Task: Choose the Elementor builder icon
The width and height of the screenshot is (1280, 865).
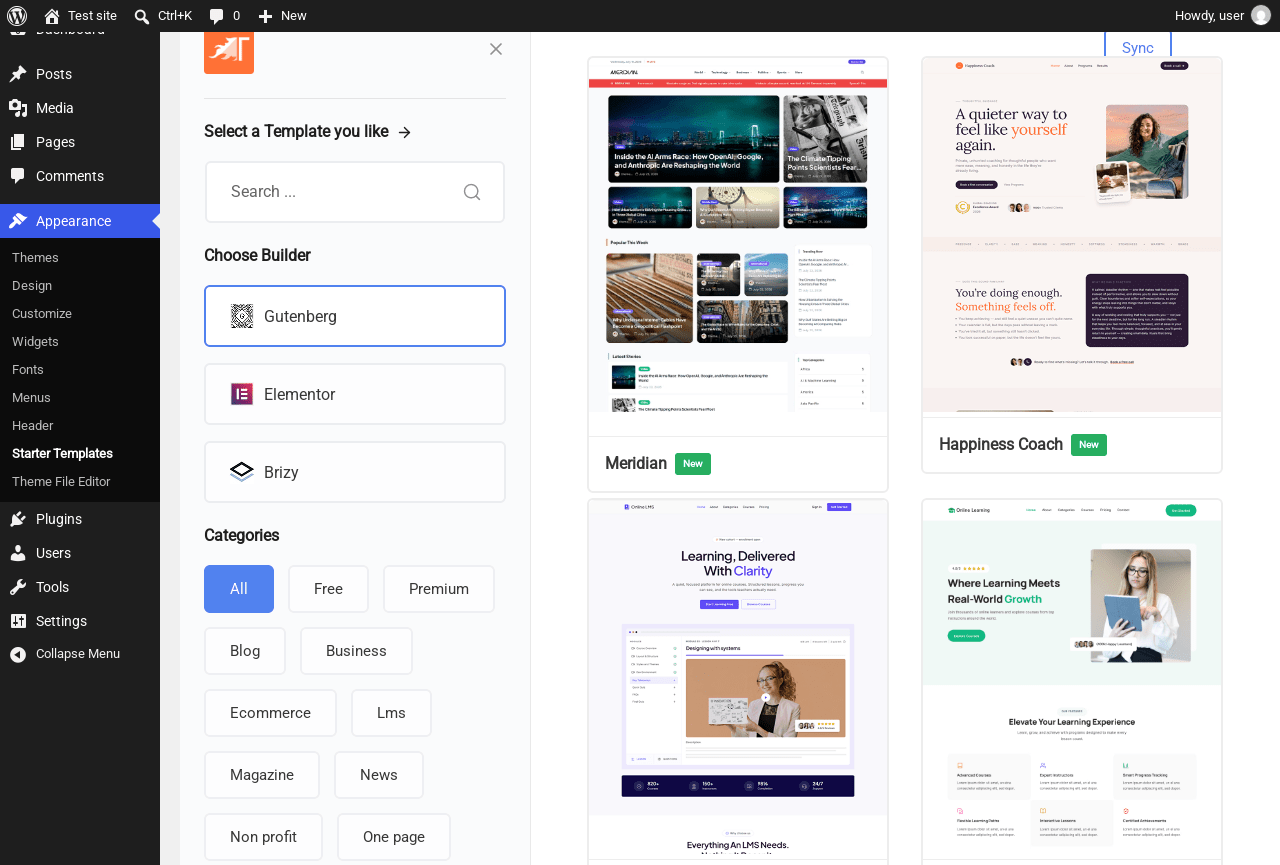Action: tap(242, 394)
